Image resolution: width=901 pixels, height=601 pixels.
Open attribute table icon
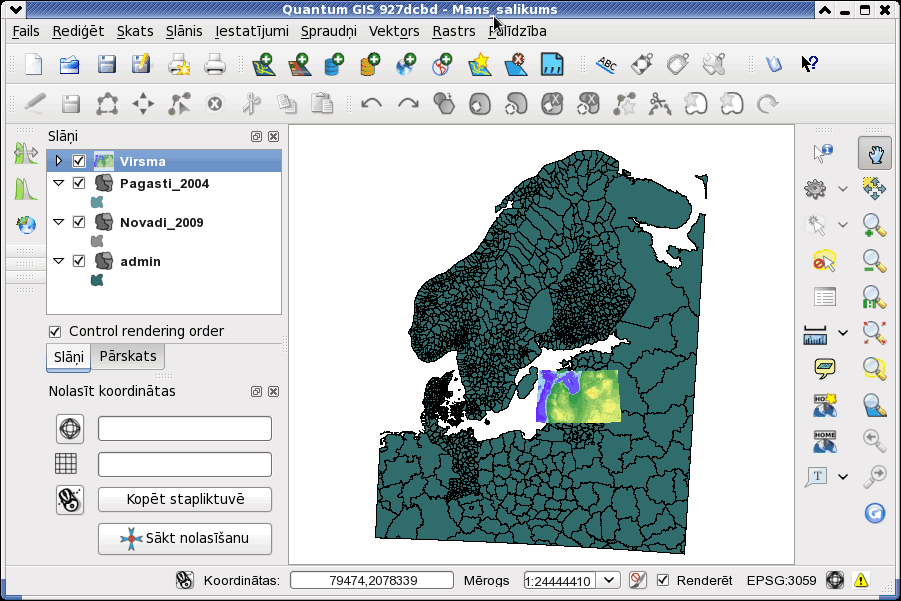click(825, 297)
